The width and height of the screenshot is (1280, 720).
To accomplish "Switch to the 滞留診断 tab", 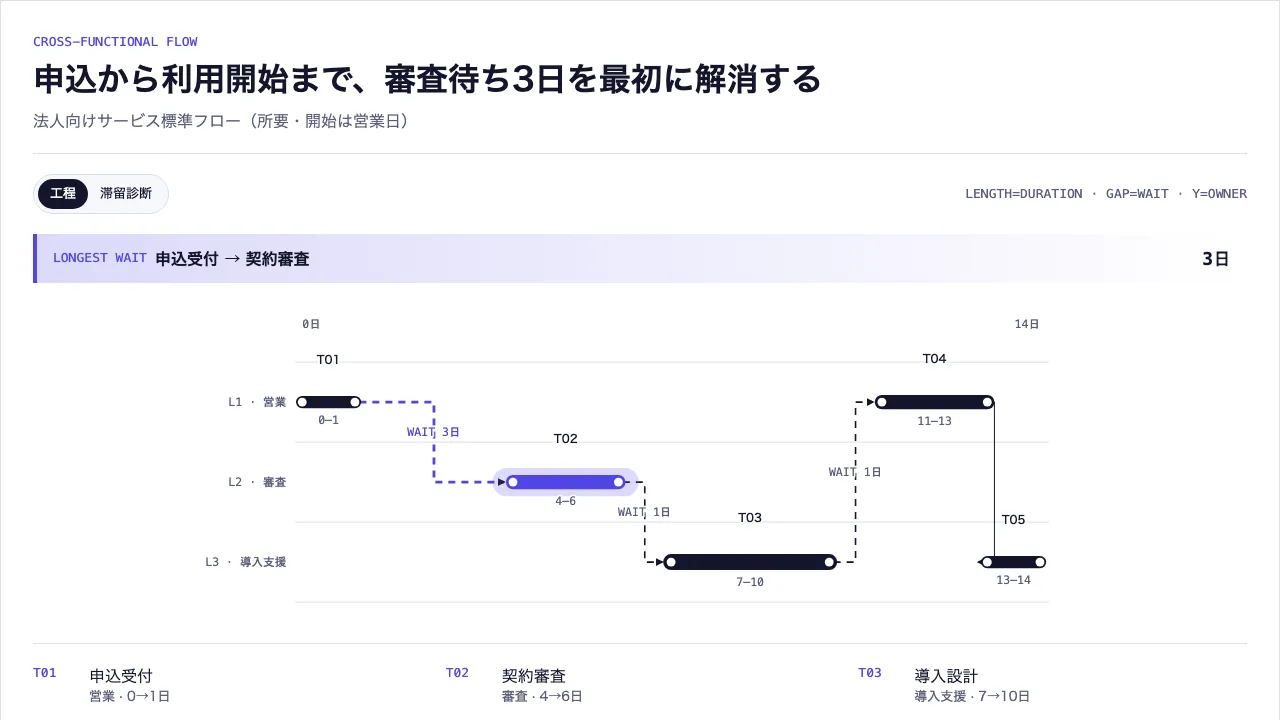I will pos(126,194).
